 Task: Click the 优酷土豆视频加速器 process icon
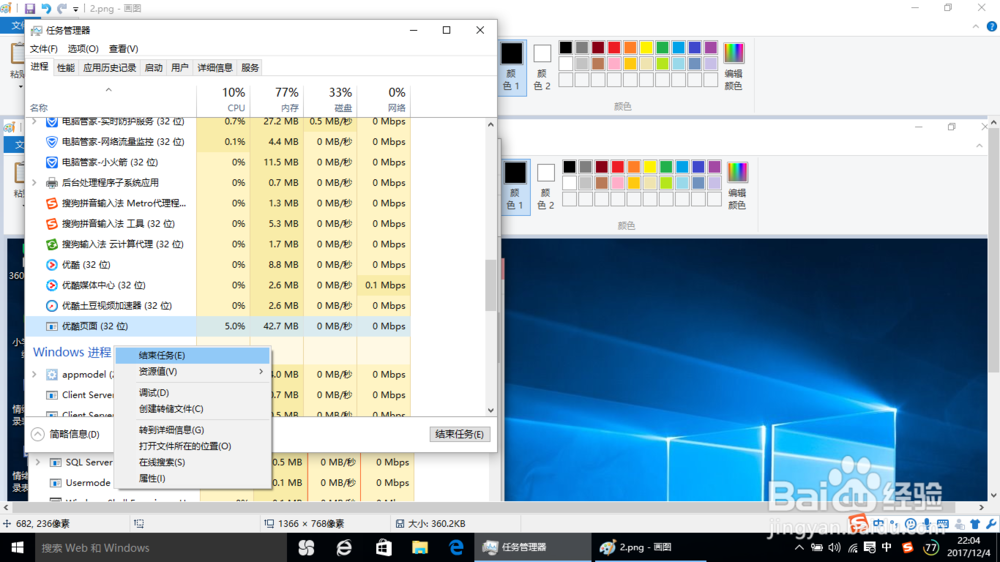52,306
